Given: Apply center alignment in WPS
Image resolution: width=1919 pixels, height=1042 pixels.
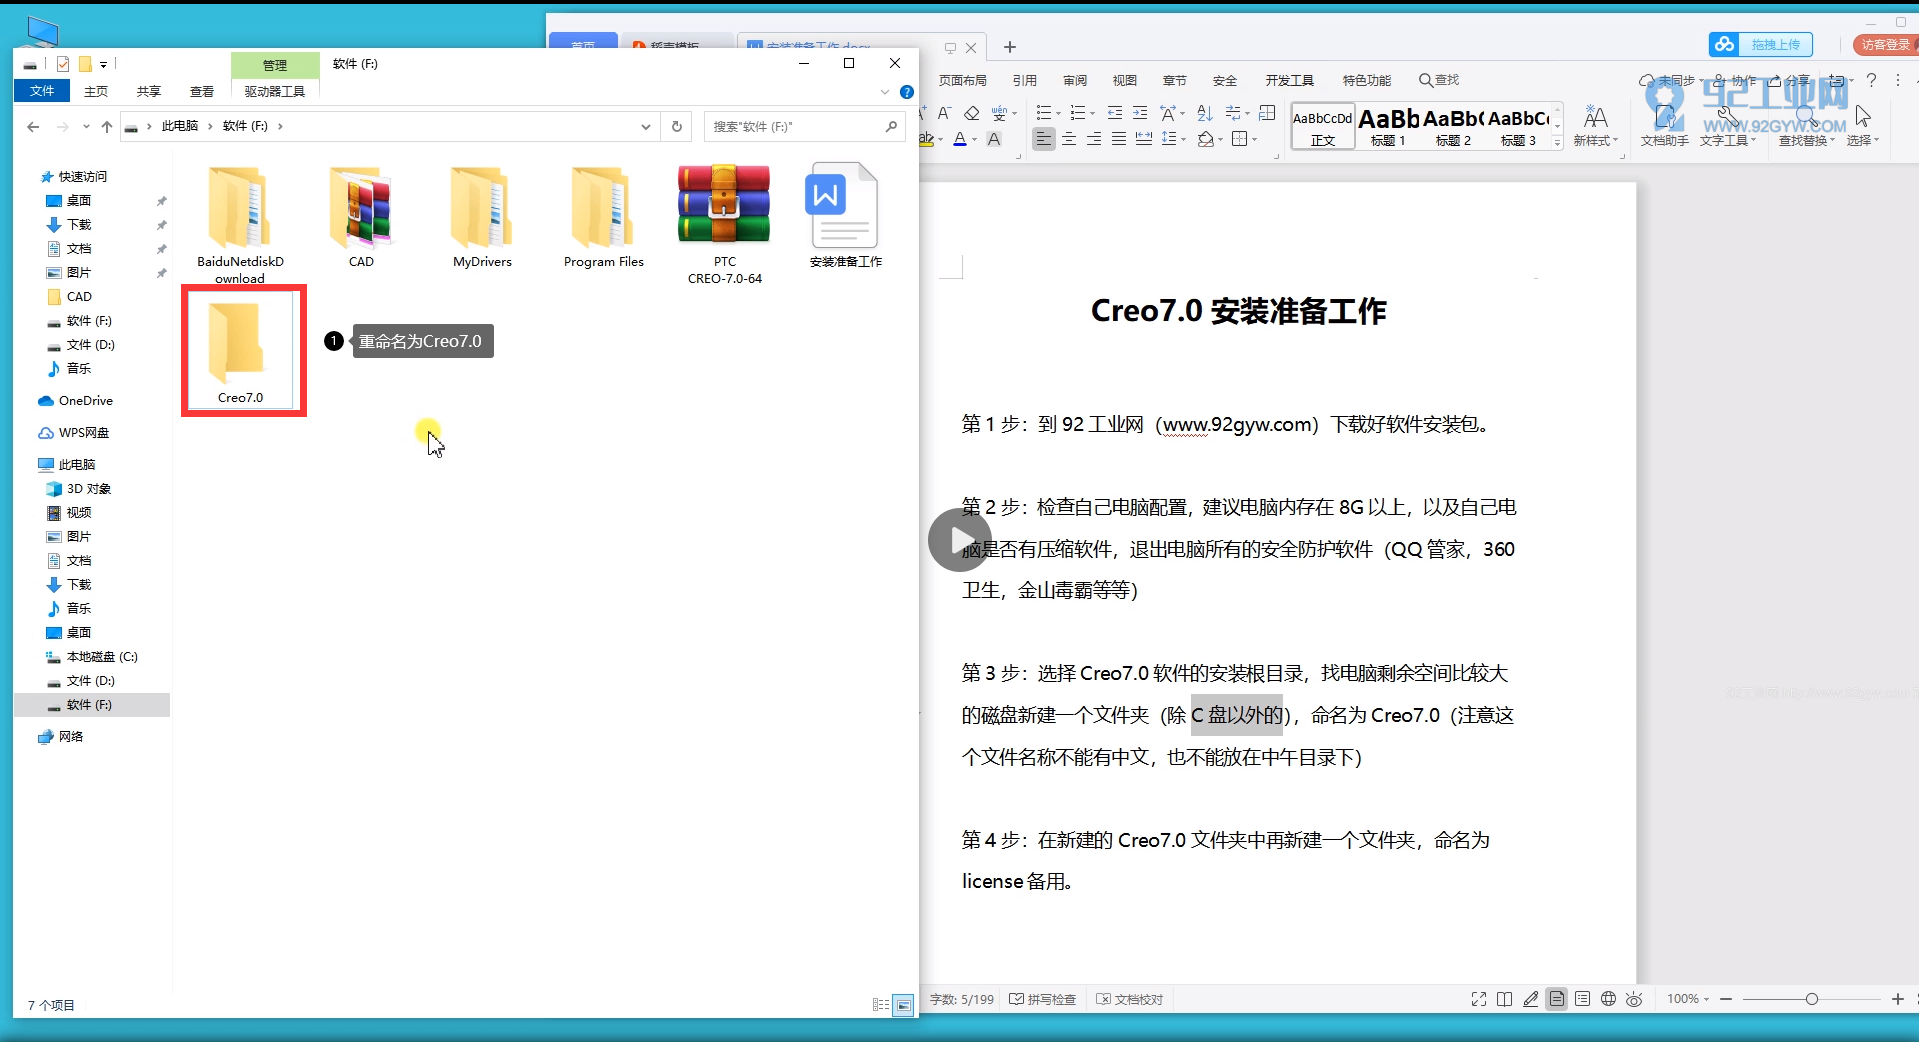Looking at the screenshot, I should pos(1069,139).
